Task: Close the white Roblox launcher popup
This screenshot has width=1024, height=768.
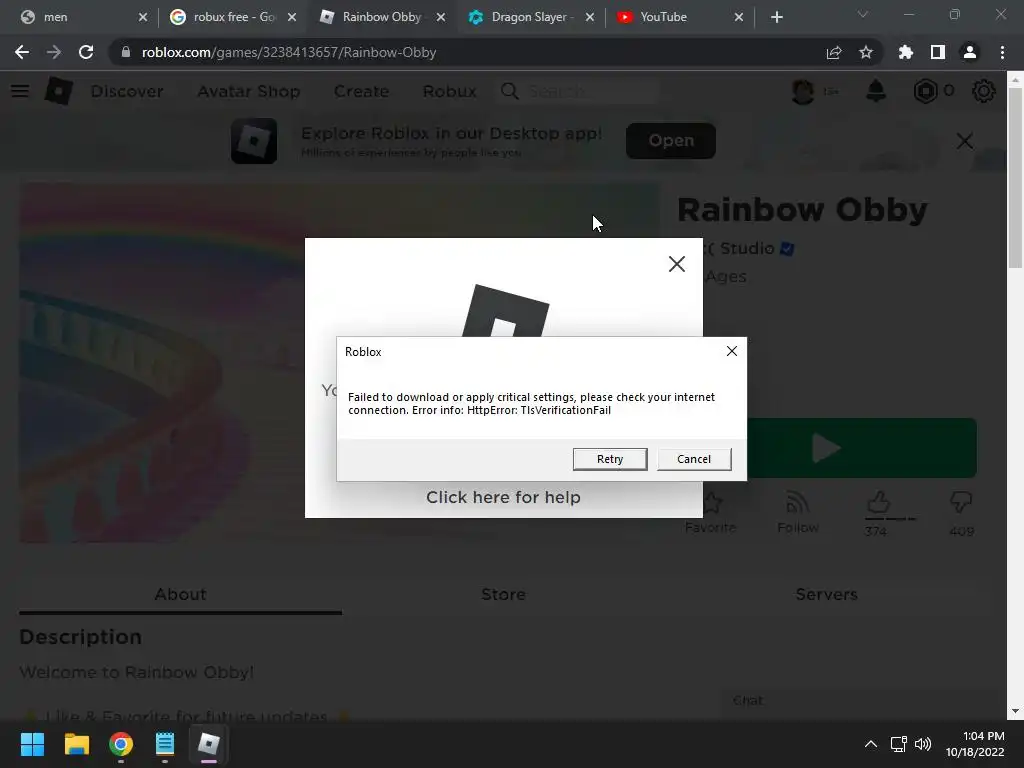Action: (x=677, y=264)
